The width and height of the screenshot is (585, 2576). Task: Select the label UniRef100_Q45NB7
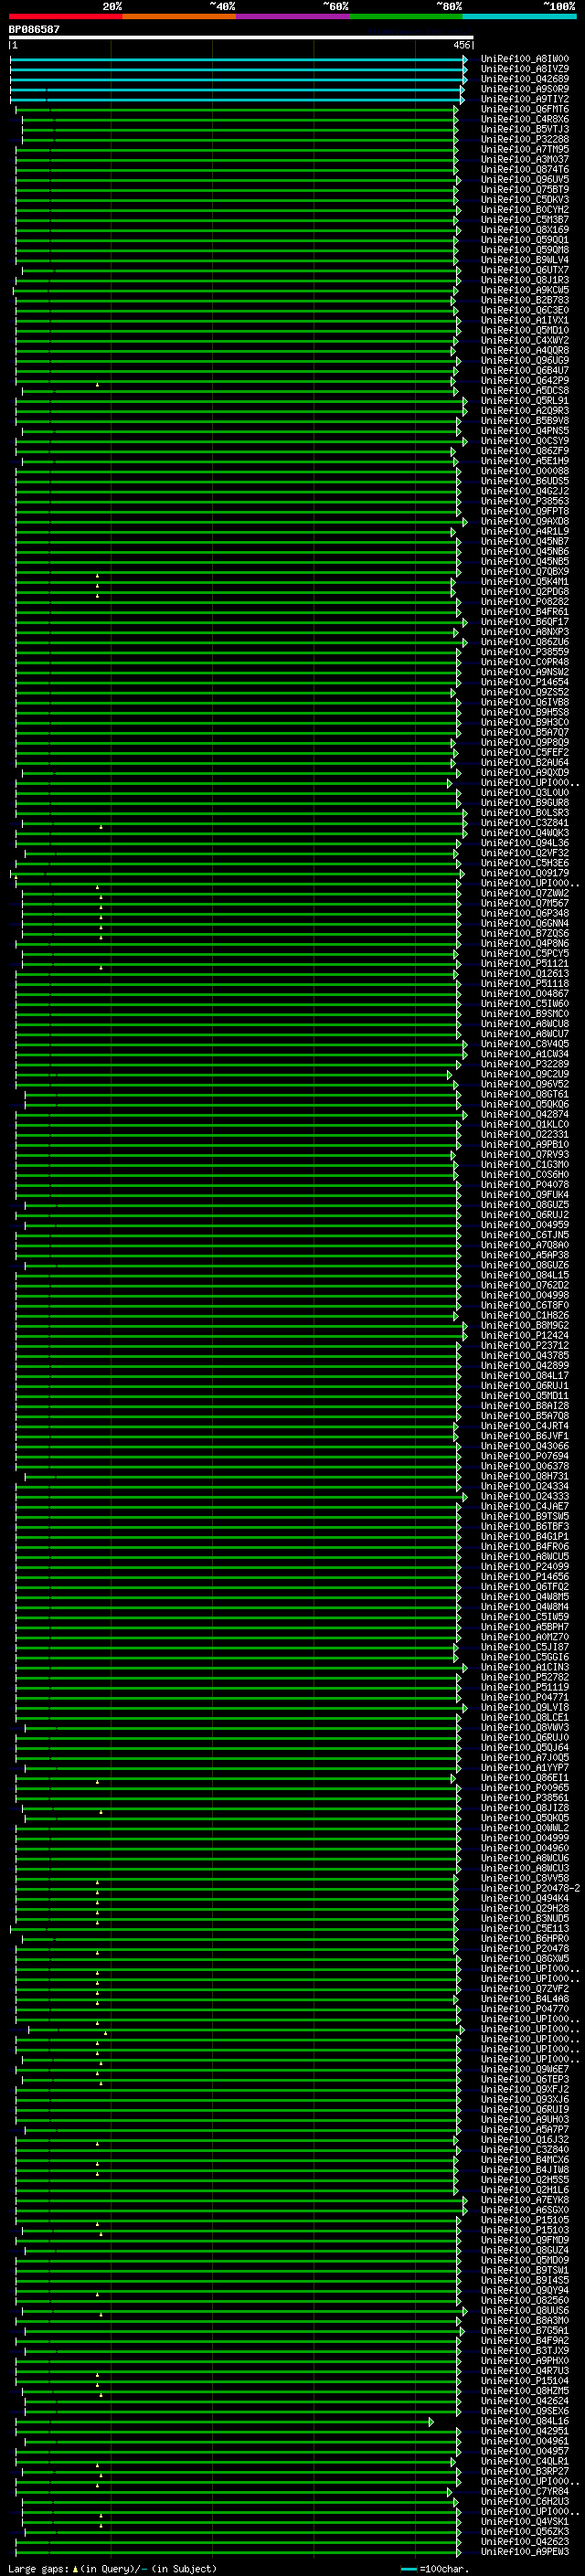[x=524, y=541]
